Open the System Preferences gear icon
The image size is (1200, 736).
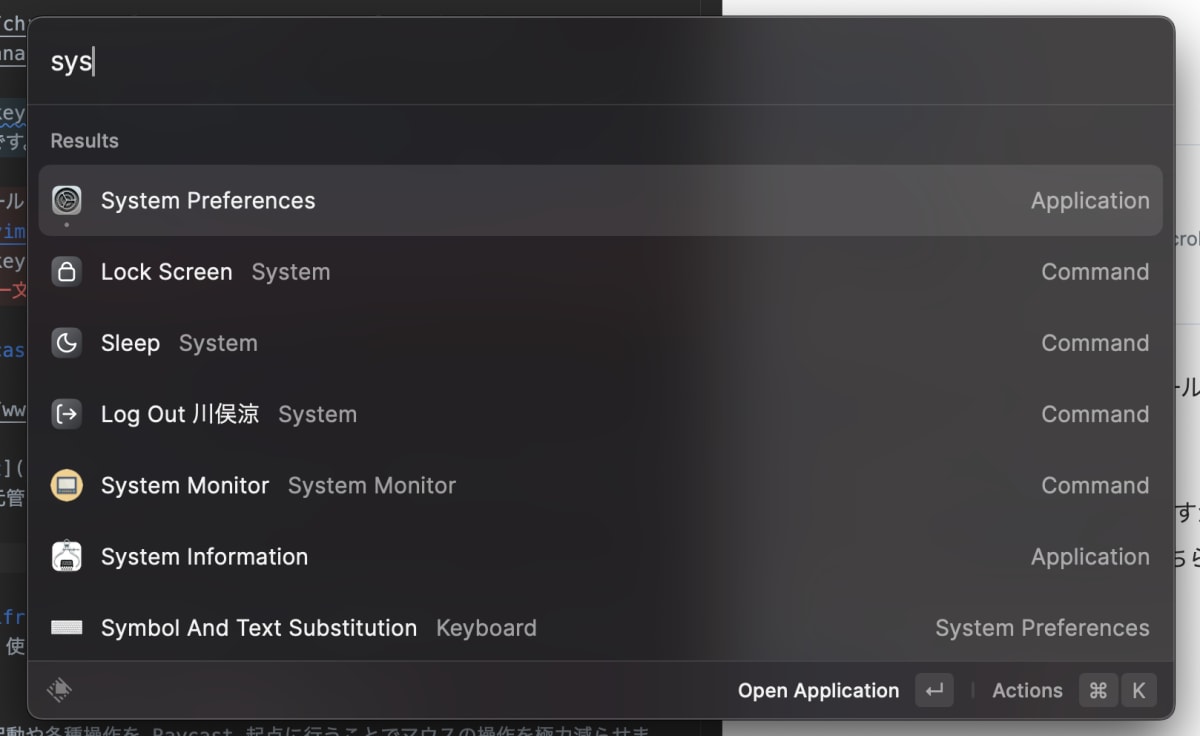(x=67, y=200)
